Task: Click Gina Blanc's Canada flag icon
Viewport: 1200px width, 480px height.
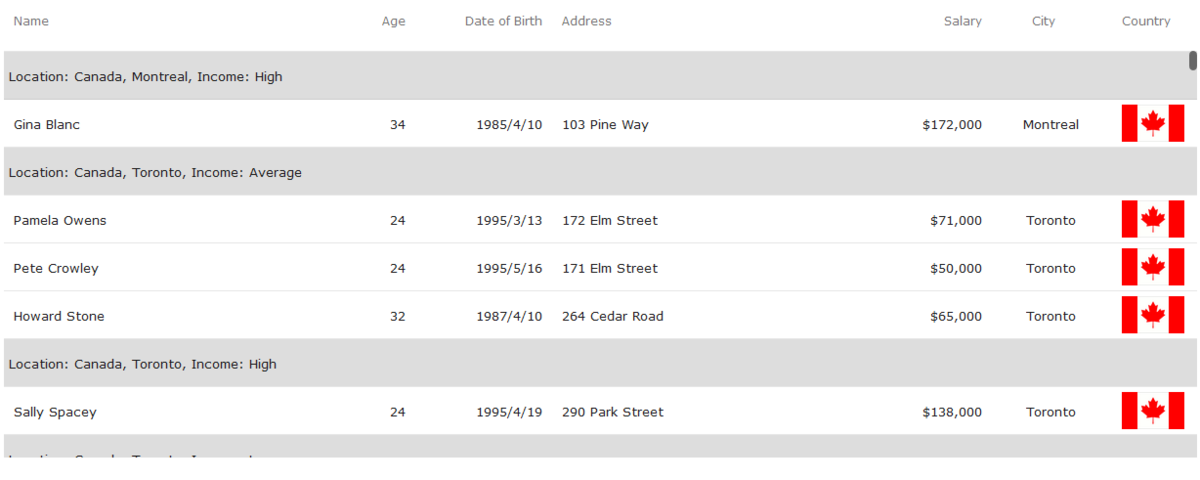Action: click(1152, 124)
